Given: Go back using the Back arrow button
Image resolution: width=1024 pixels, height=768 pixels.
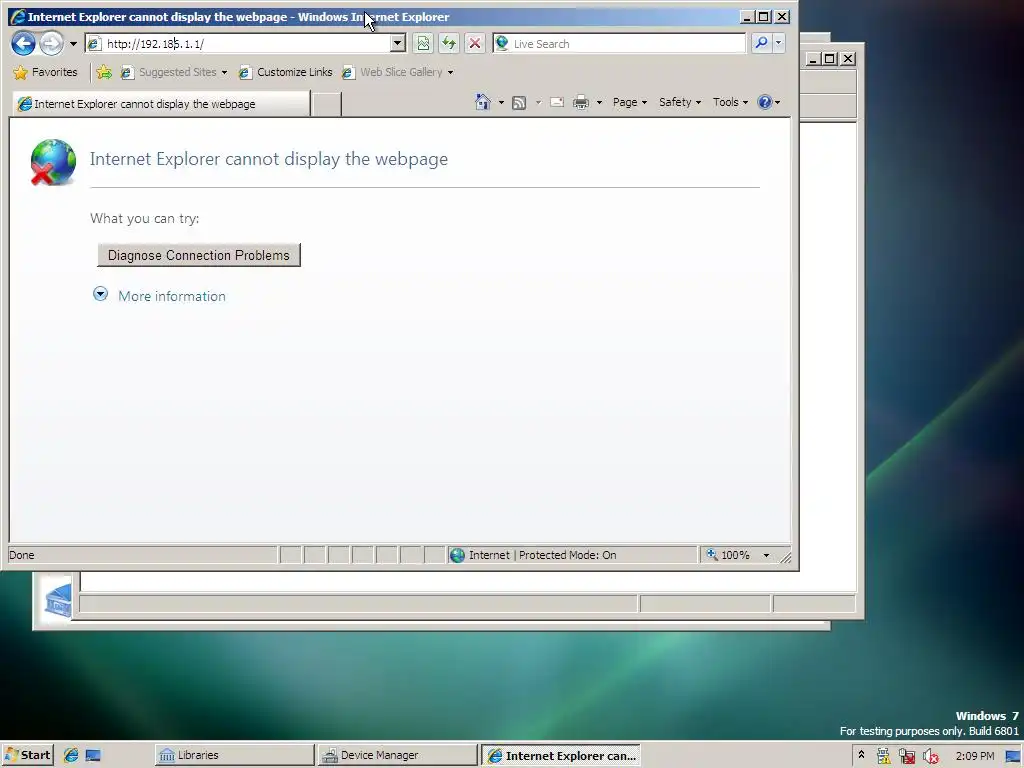Looking at the screenshot, I should pyautogui.click(x=23, y=44).
